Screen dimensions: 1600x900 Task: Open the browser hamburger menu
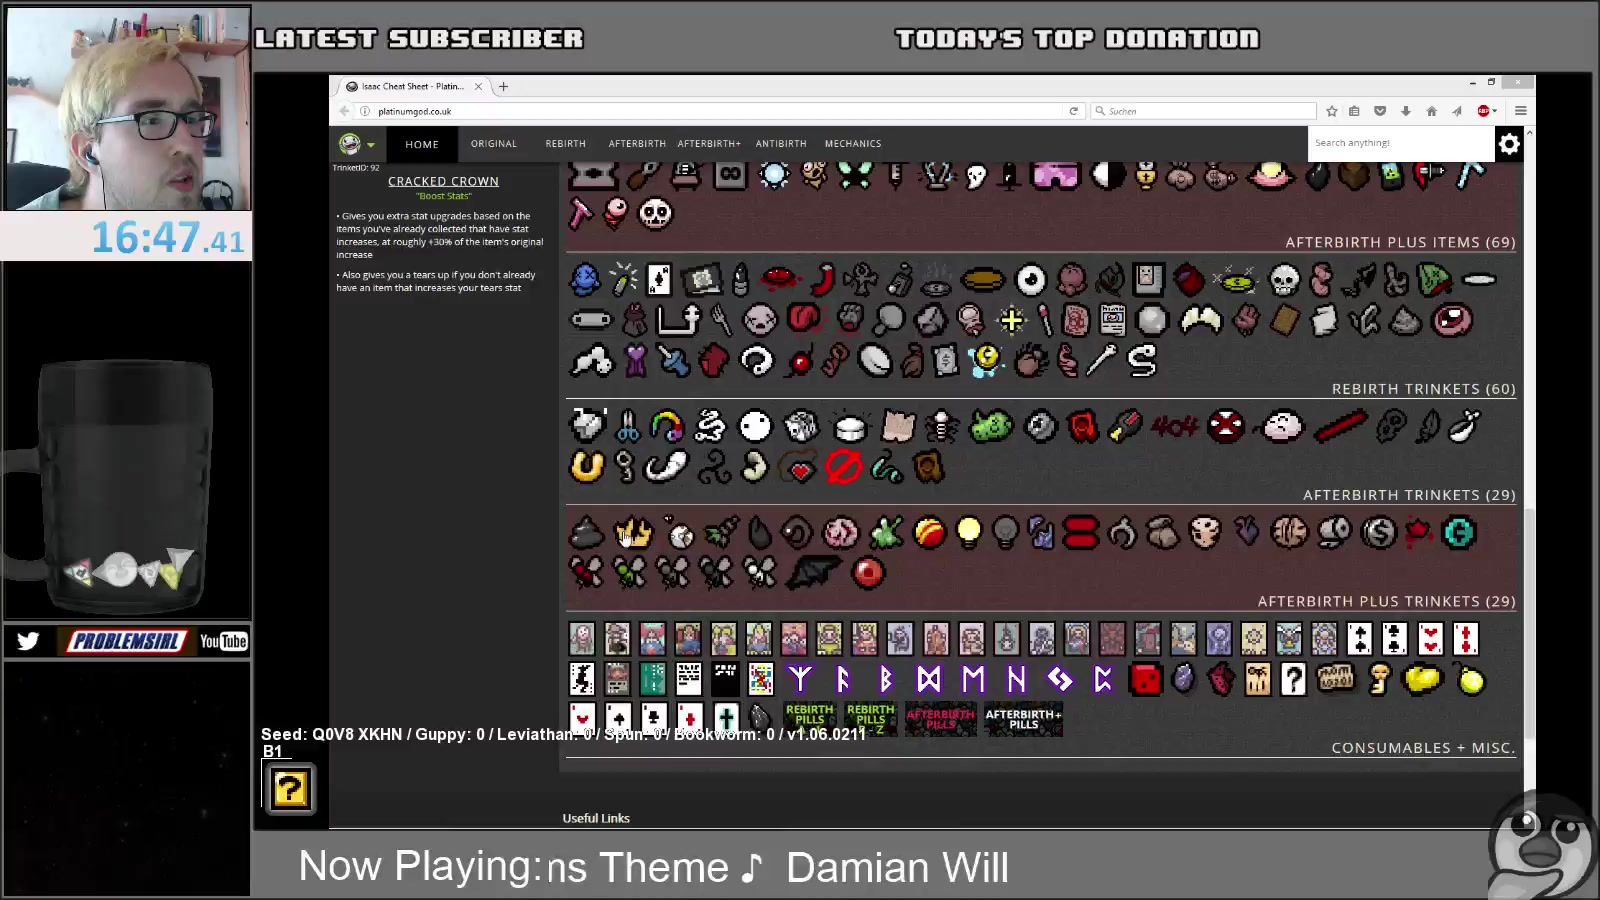1520,111
